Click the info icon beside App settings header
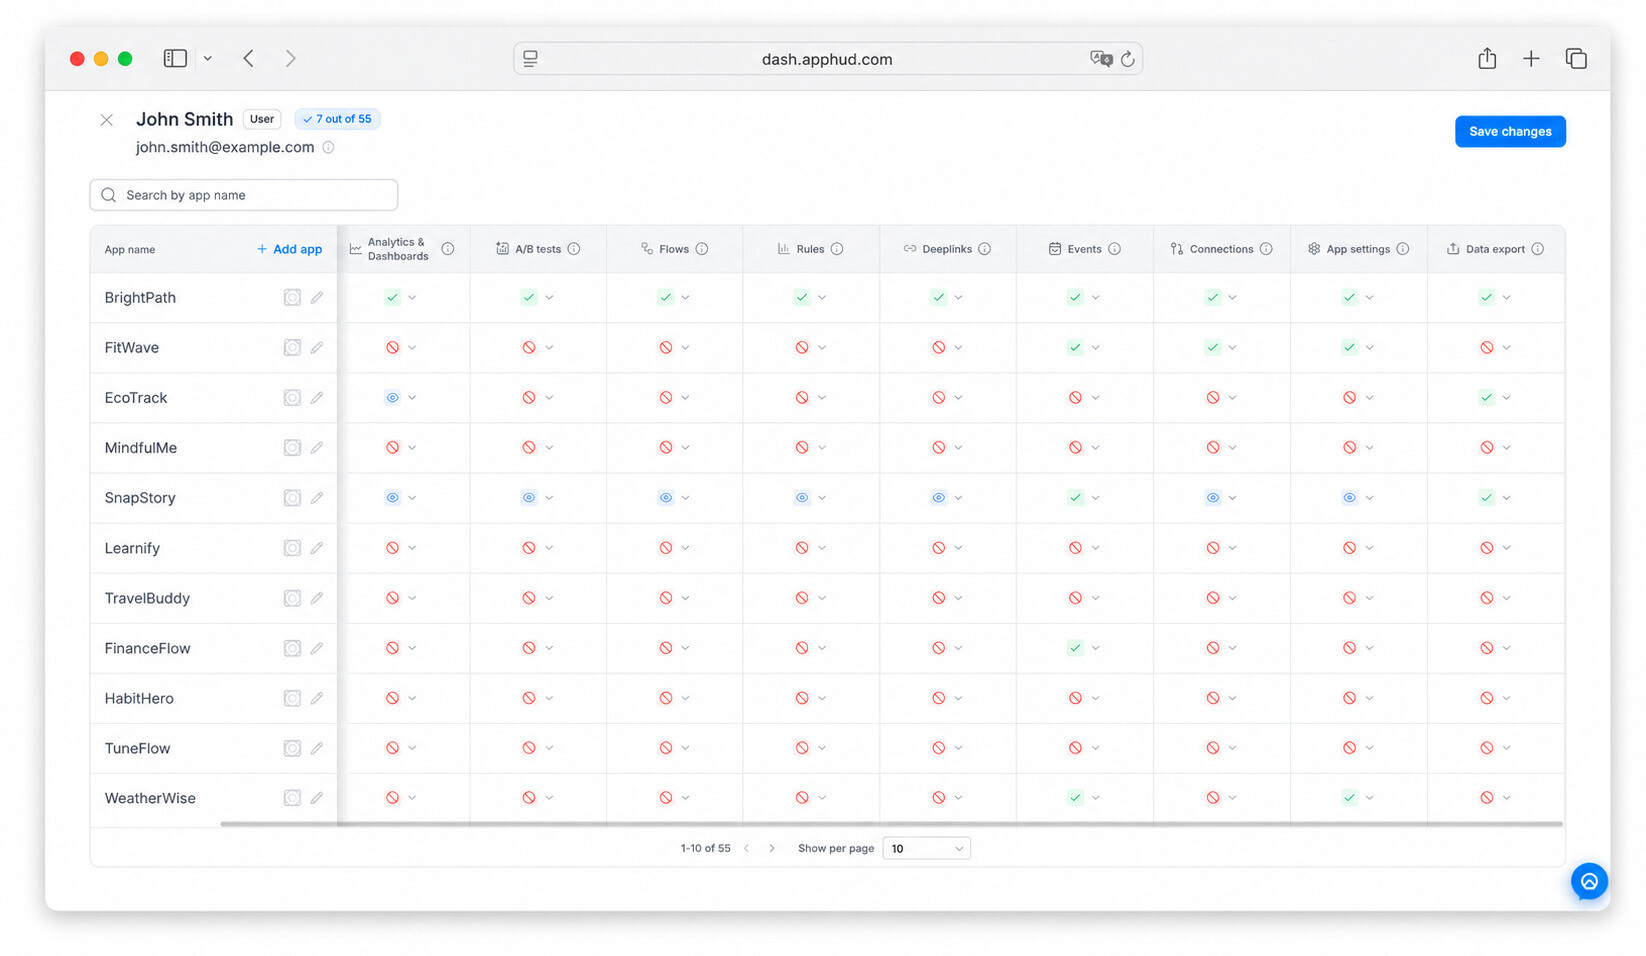This screenshot has height=956, width=1646. [x=1403, y=249]
